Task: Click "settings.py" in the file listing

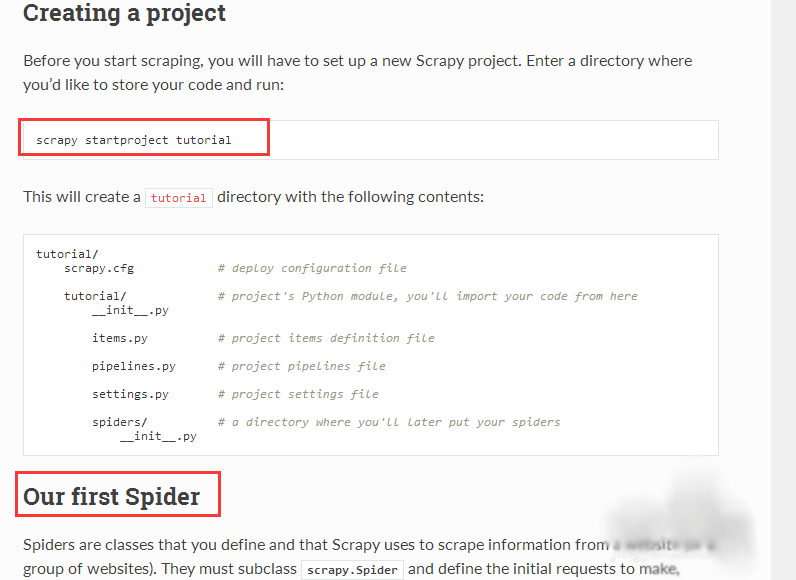Action: point(130,394)
